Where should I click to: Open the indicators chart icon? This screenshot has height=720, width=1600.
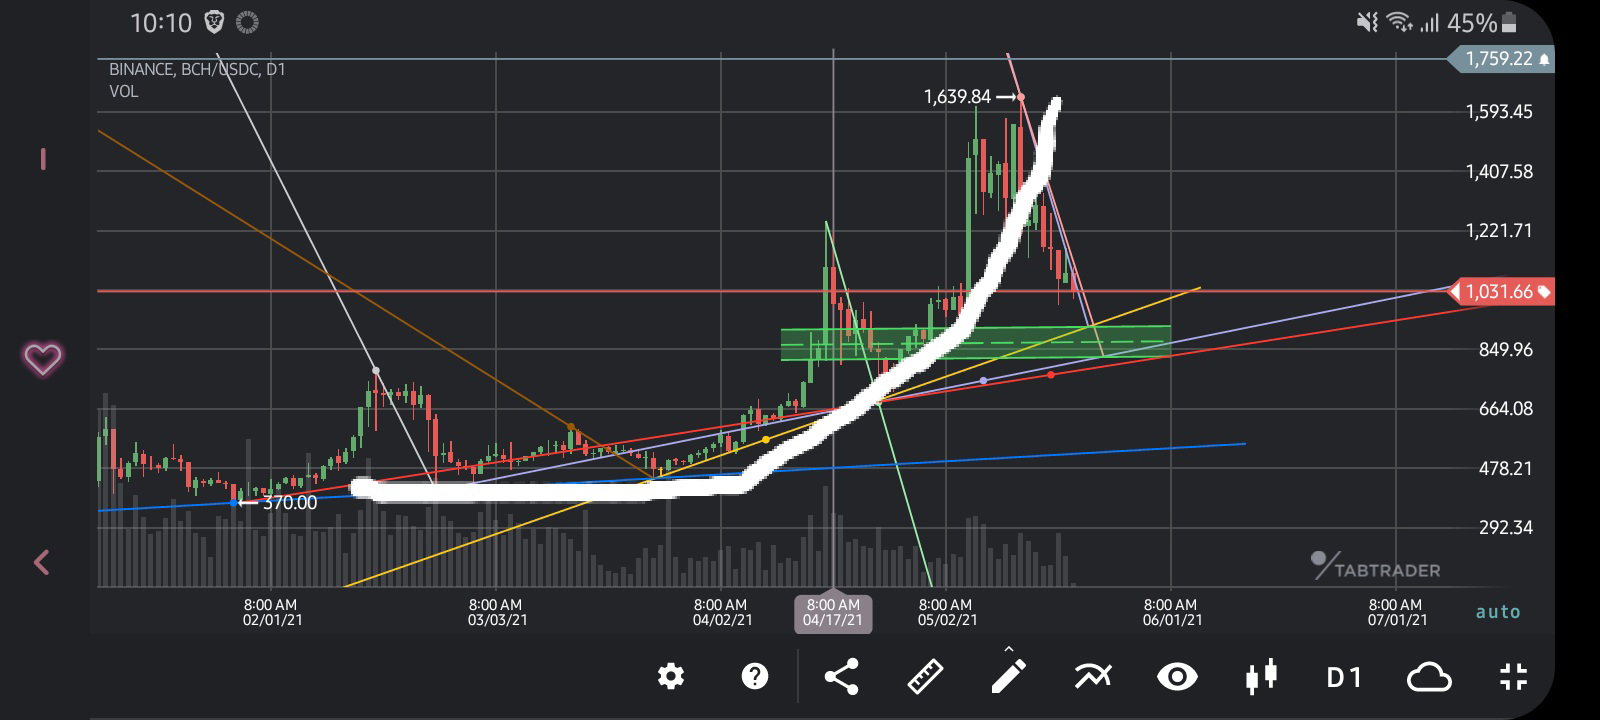tap(1093, 677)
